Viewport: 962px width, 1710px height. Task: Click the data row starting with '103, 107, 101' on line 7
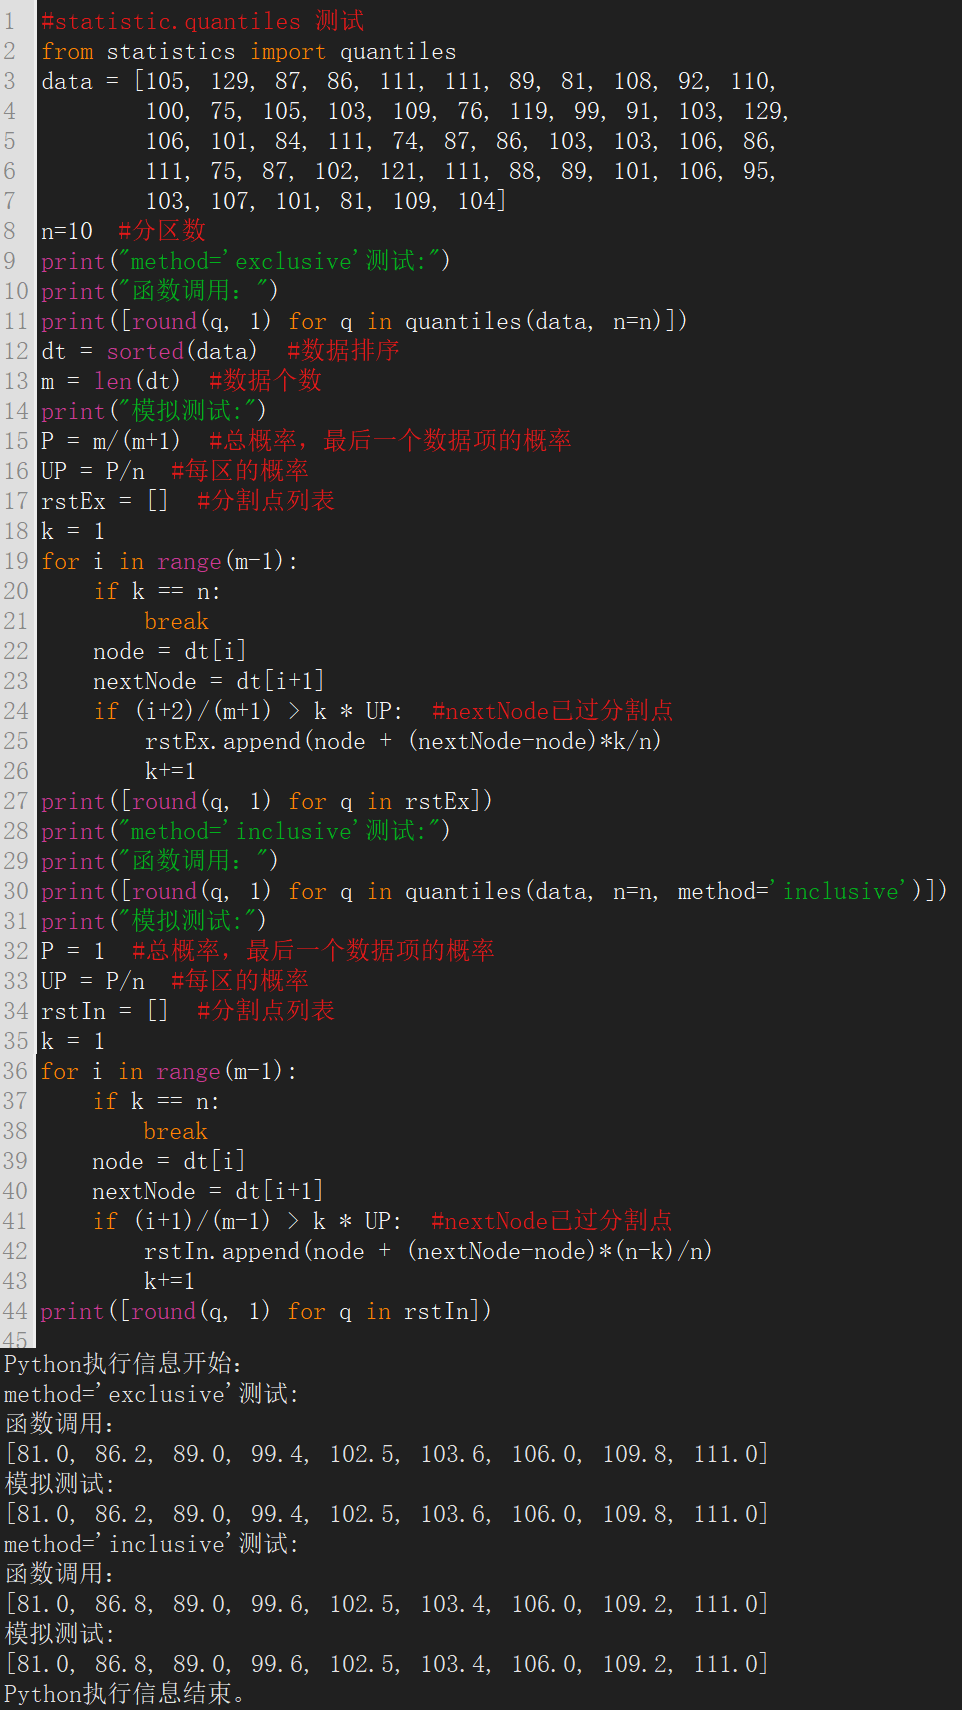point(326,201)
